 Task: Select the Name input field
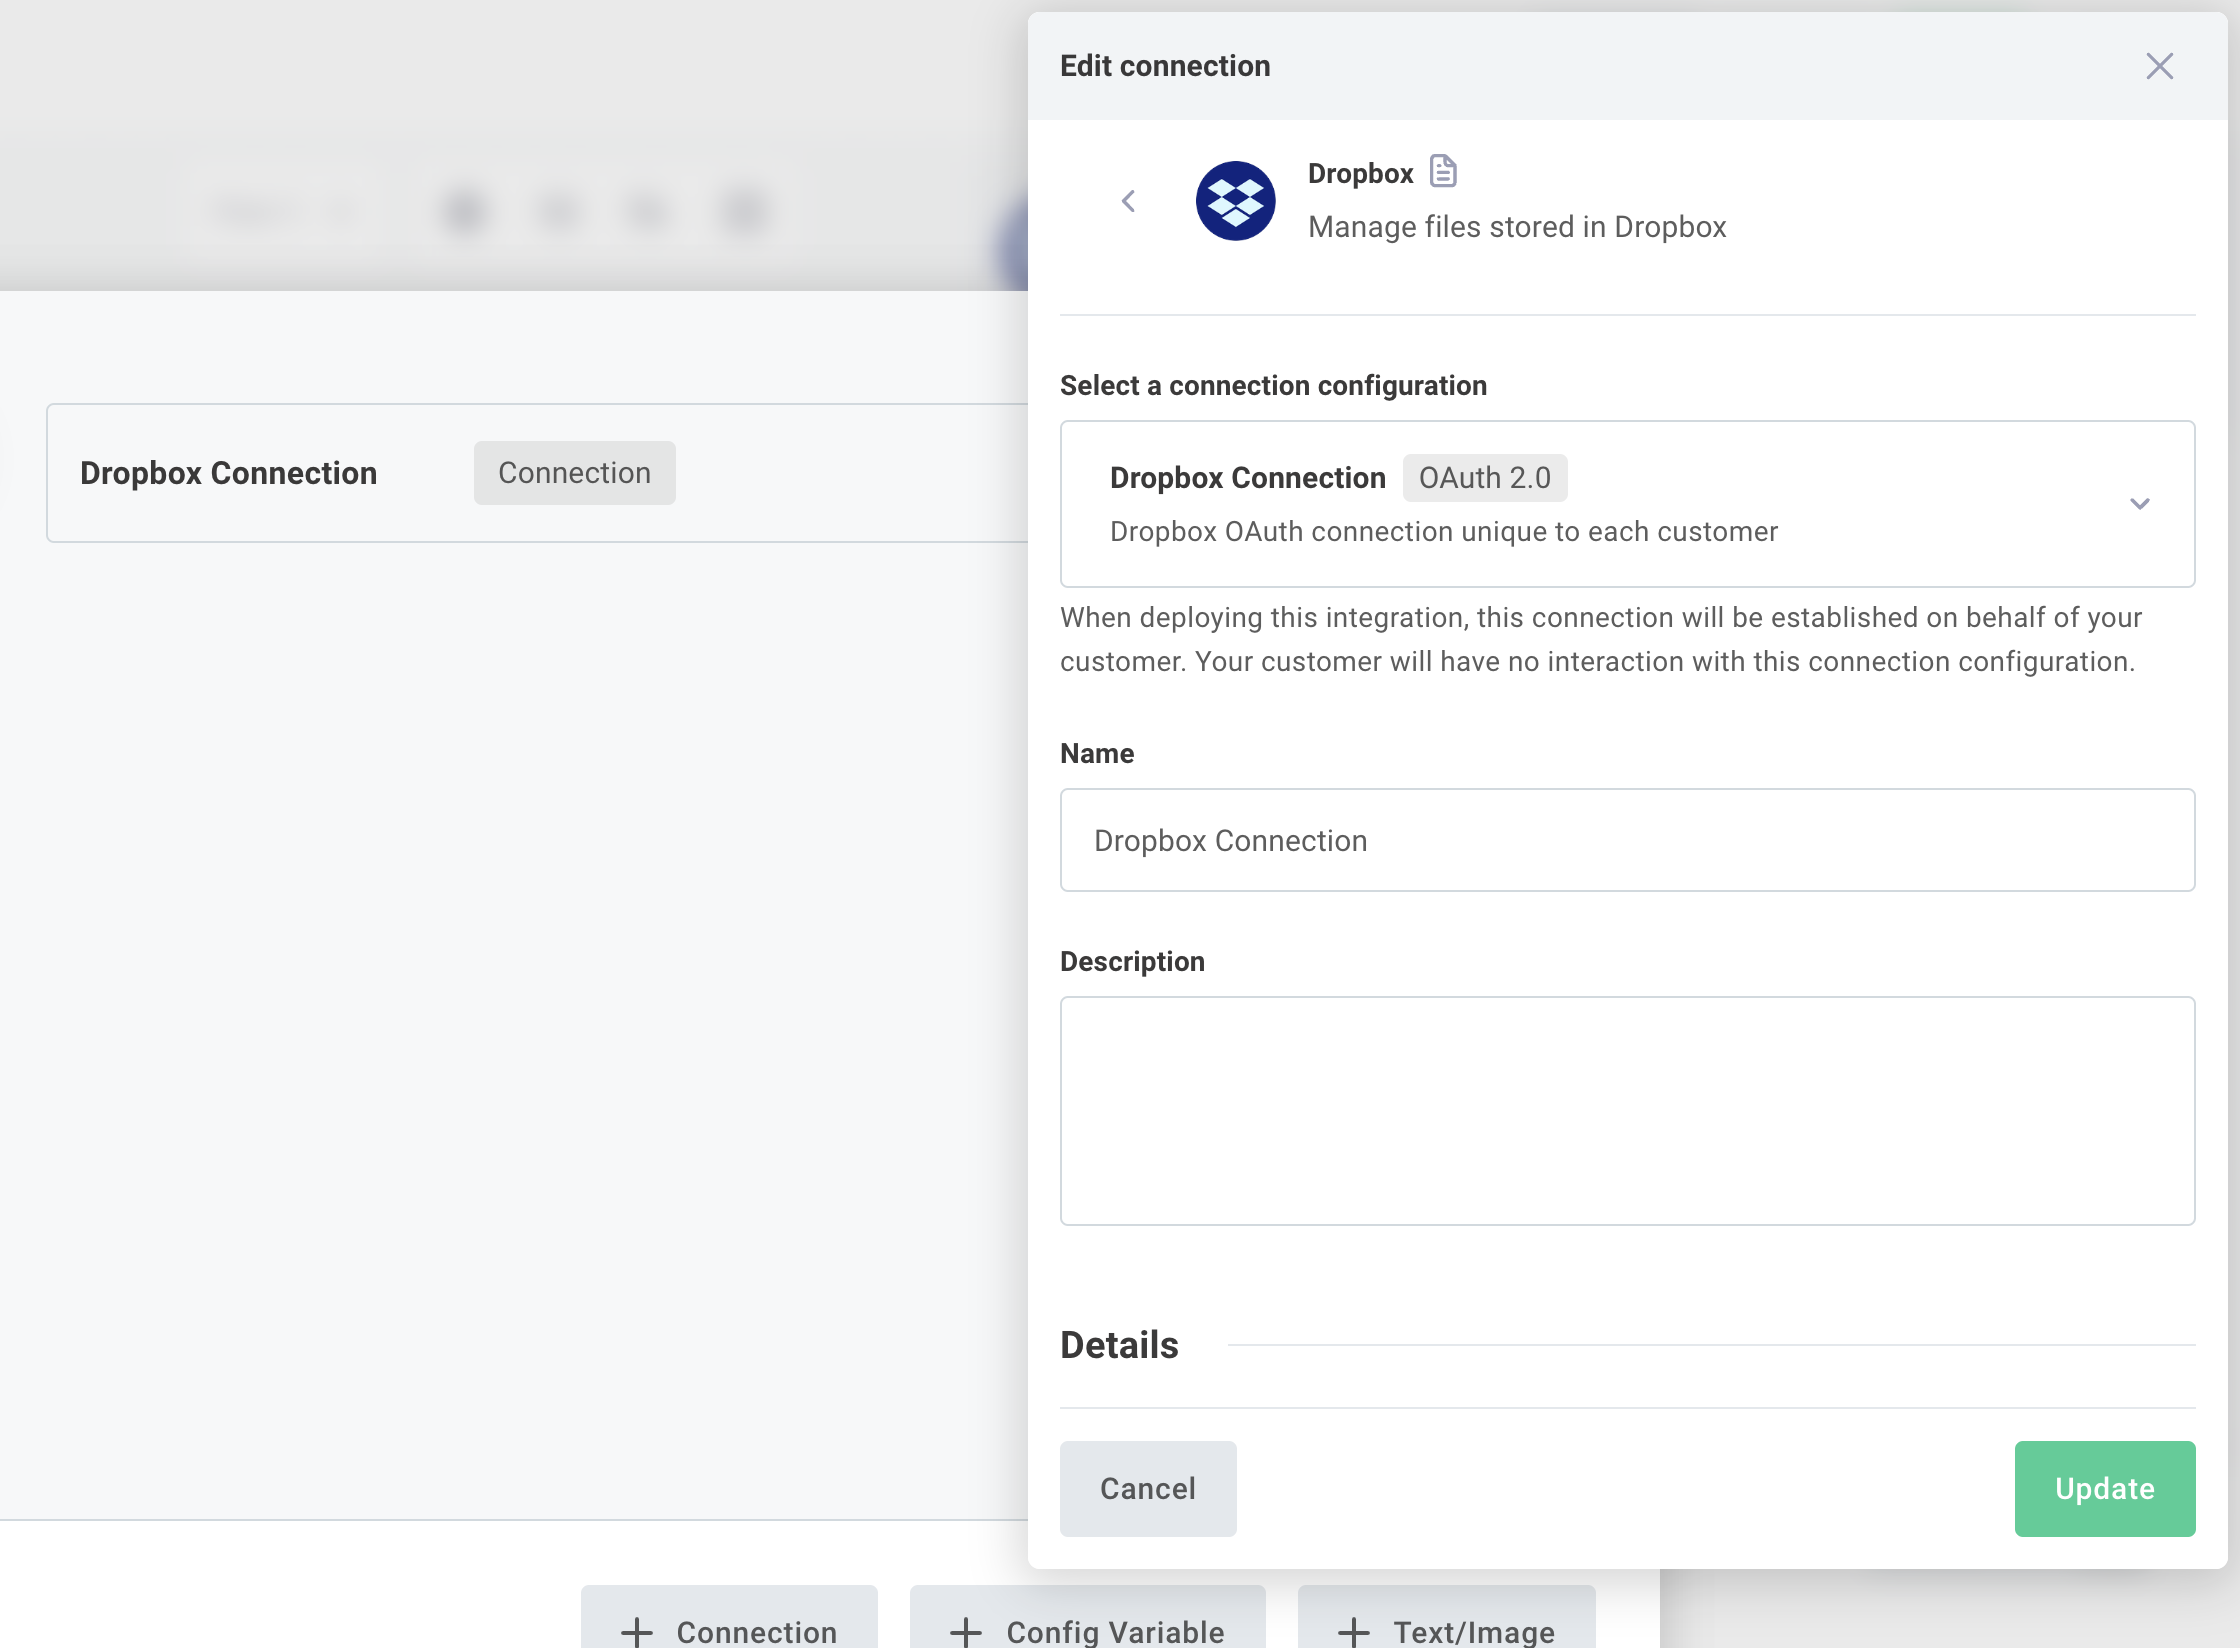(x=1627, y=840)
